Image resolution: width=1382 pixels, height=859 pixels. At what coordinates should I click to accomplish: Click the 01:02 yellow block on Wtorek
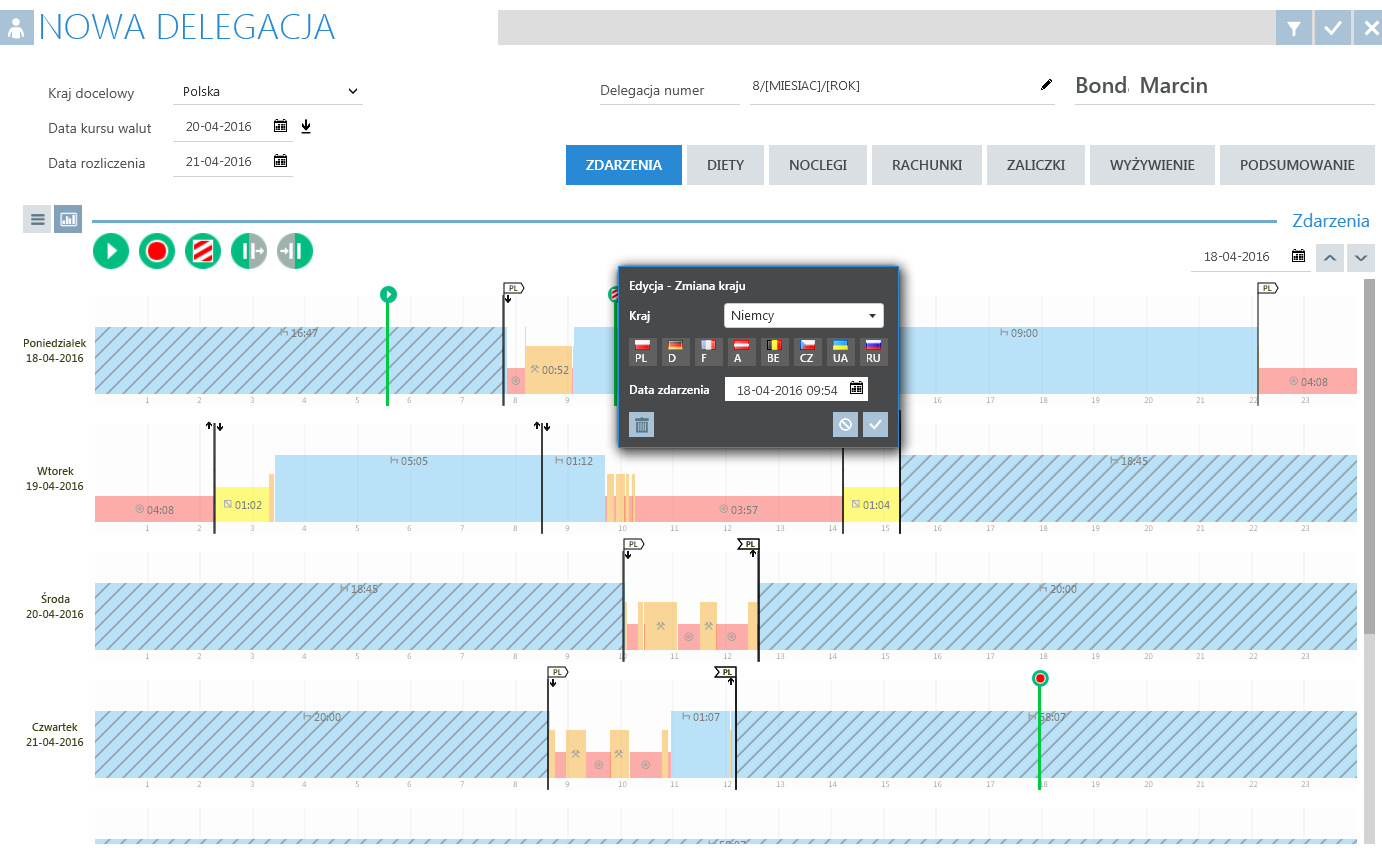[x=242, y=505]
